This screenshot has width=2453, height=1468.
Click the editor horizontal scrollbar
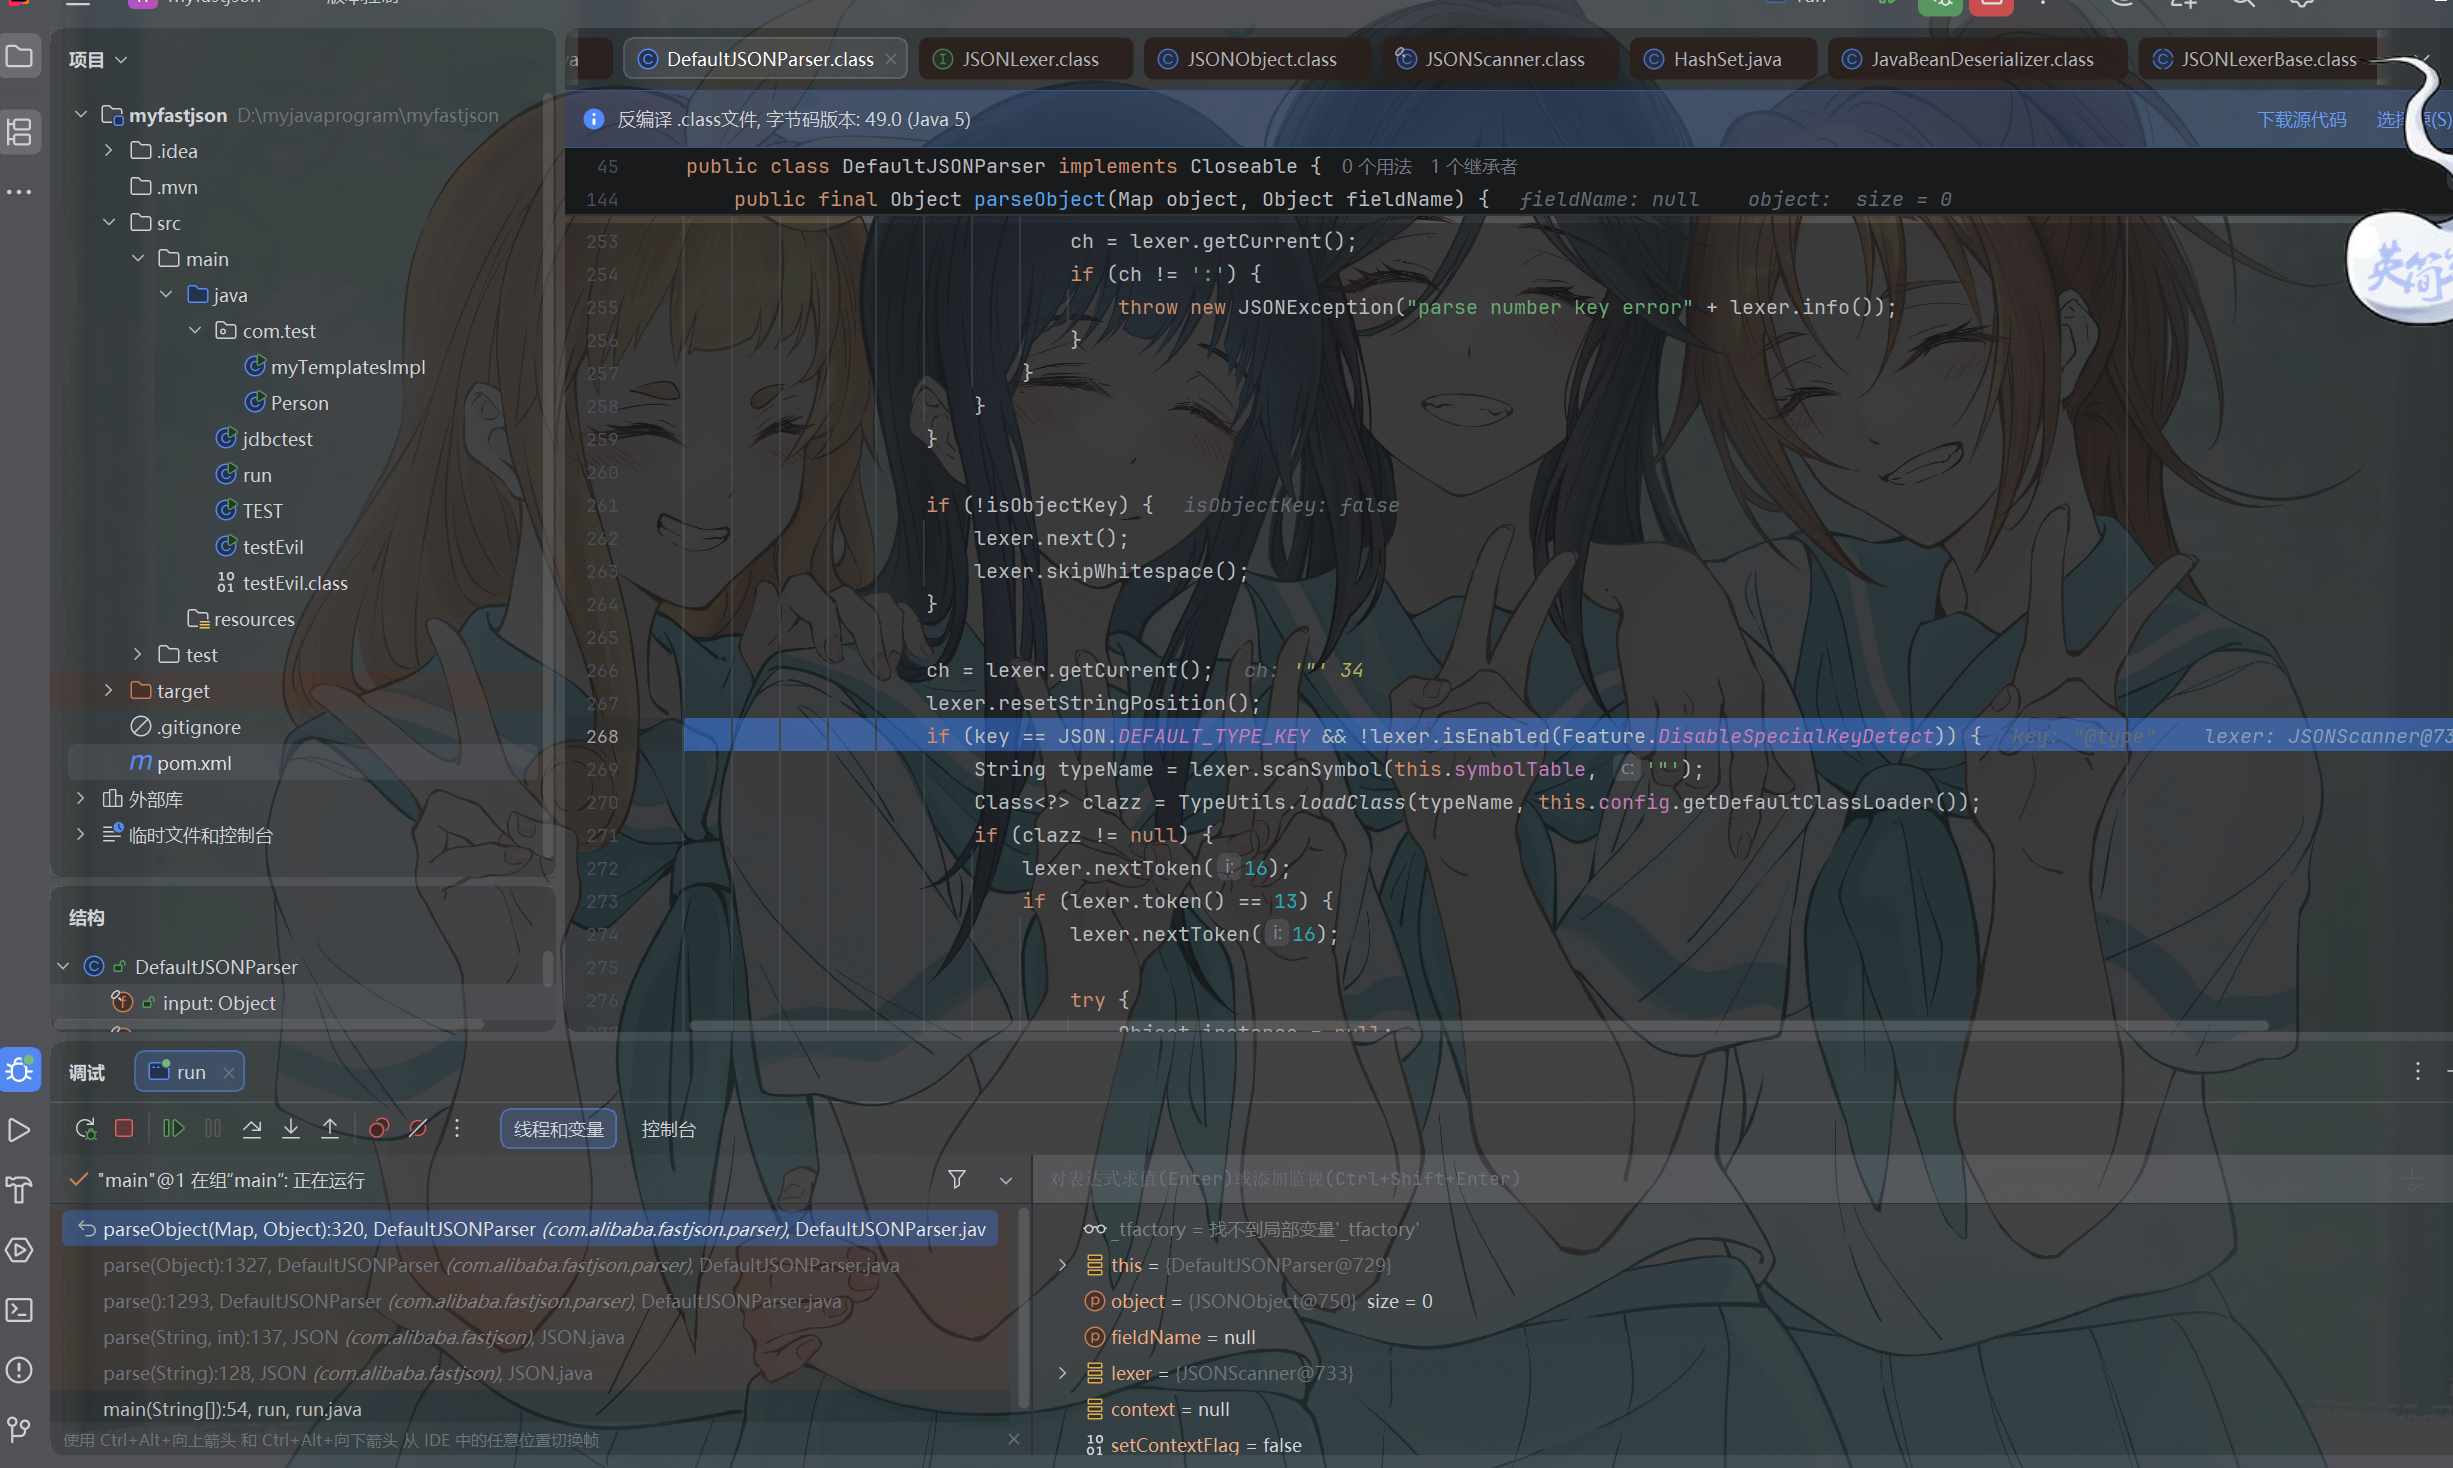pyautogui.click(x=1478, y=1025)
